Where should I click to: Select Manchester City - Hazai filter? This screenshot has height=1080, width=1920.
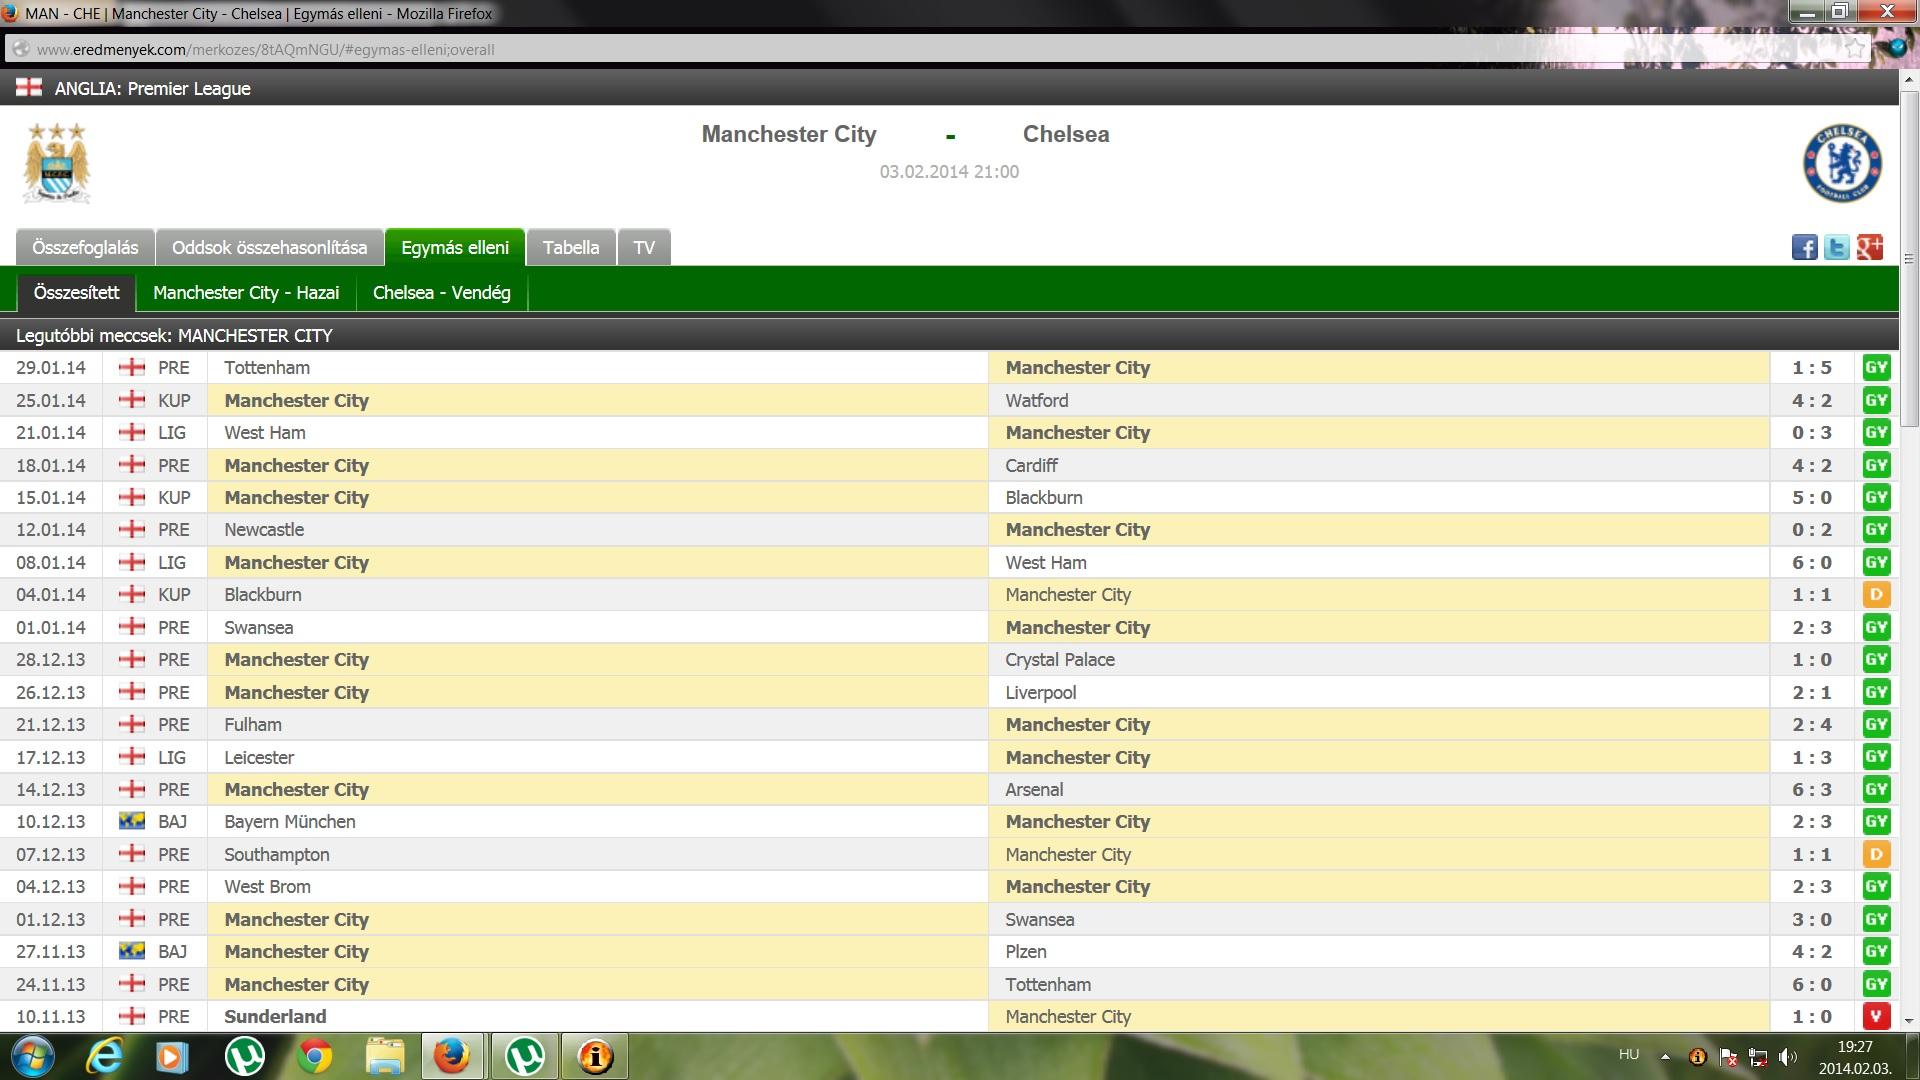[x=246, y=293]
